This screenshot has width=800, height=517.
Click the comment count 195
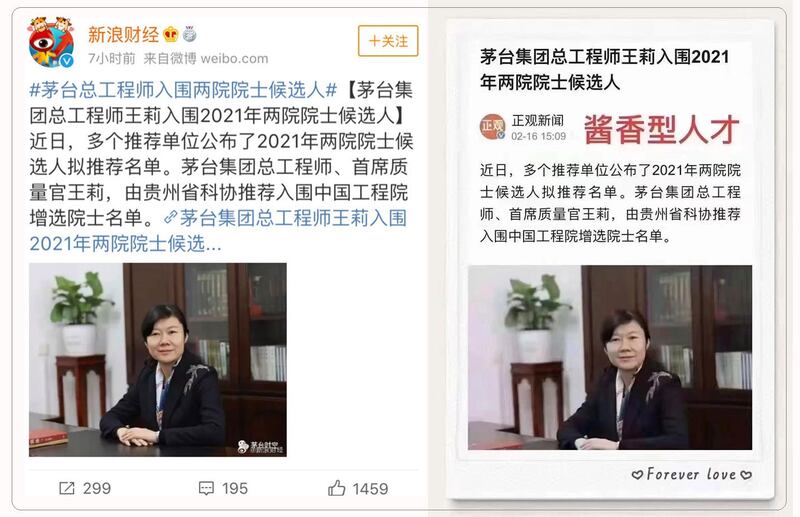point(235,488)
